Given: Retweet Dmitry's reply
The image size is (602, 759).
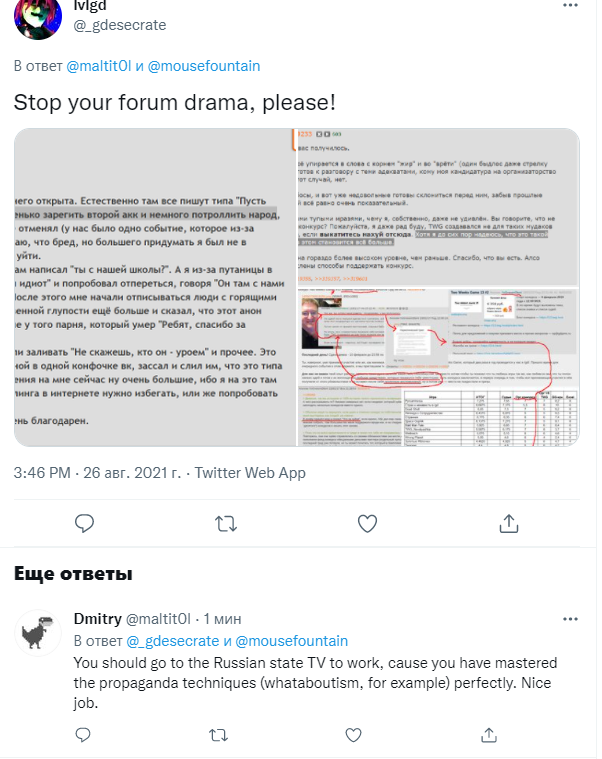Looking at the screenshot, I should click(x=218, y=735).
